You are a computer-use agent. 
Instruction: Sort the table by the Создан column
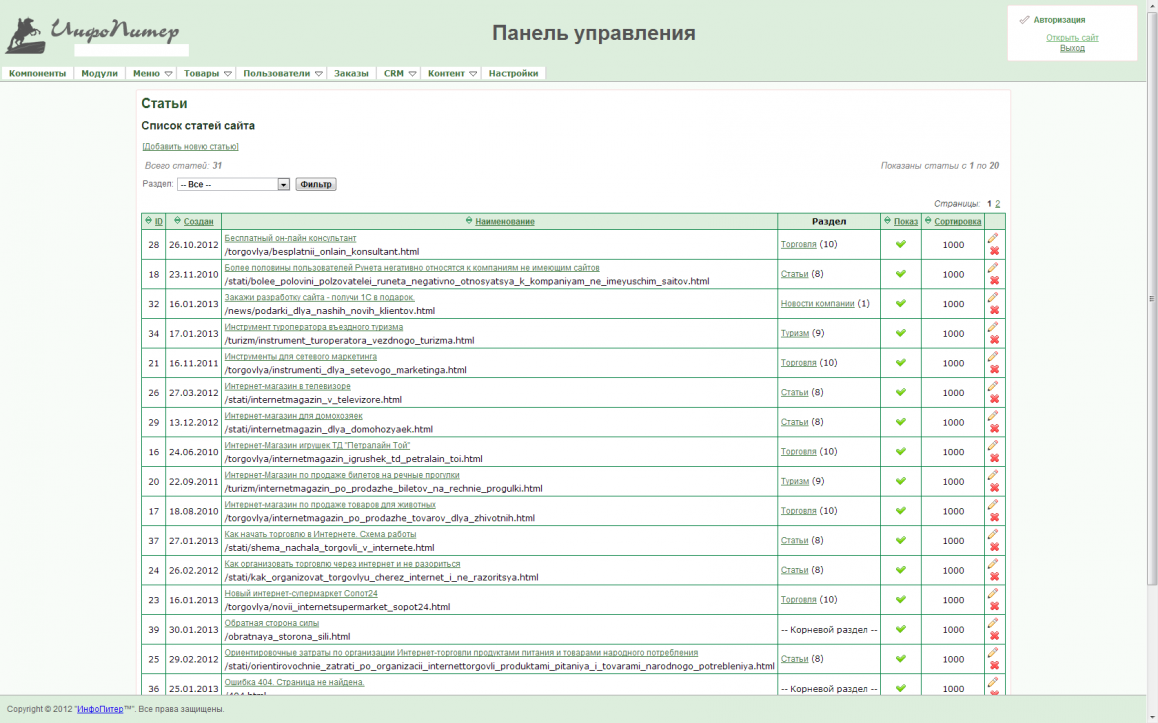(199, 222)
